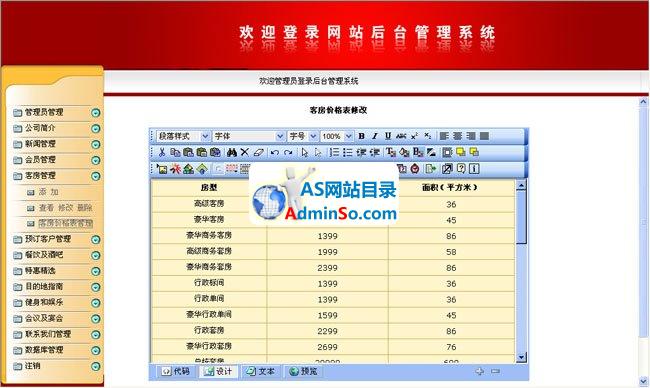The image size is (650, 388).
Task: Insert a bulleted list
Action: click(x=347, y=152)
